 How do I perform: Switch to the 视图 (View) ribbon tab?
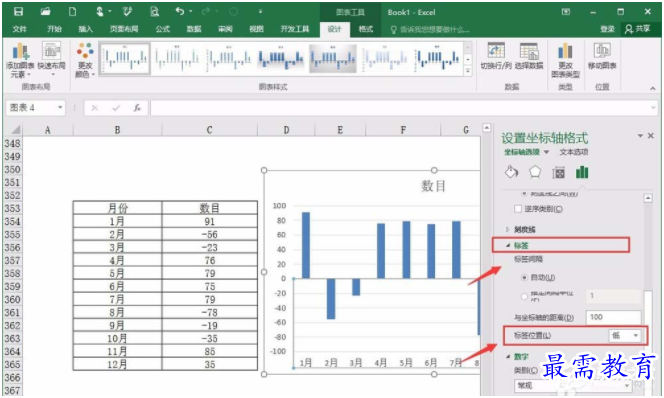click(x=256, y=29)
